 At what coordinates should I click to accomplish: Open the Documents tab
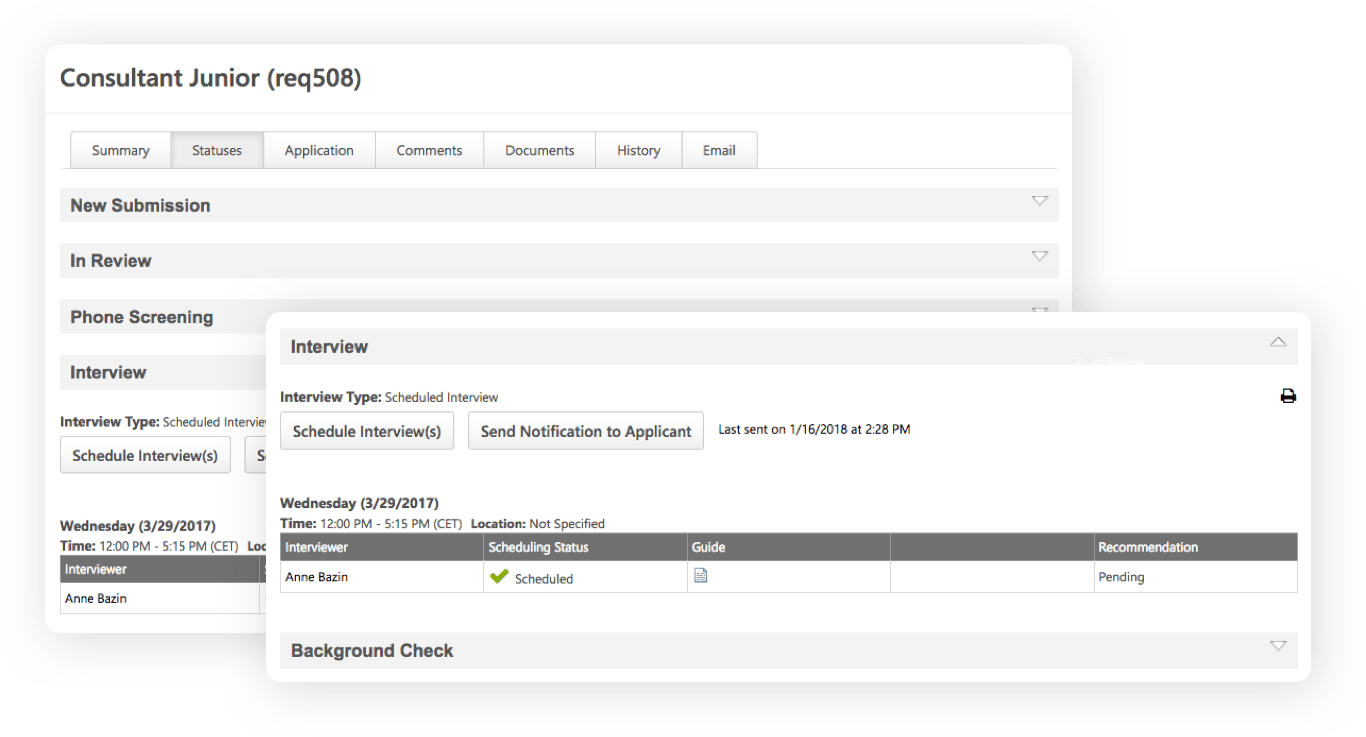click(539, 150)
